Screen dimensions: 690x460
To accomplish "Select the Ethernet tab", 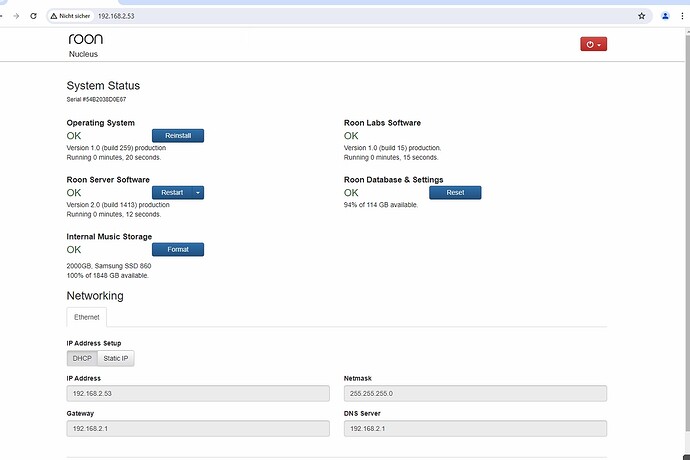I will (87, 317).
